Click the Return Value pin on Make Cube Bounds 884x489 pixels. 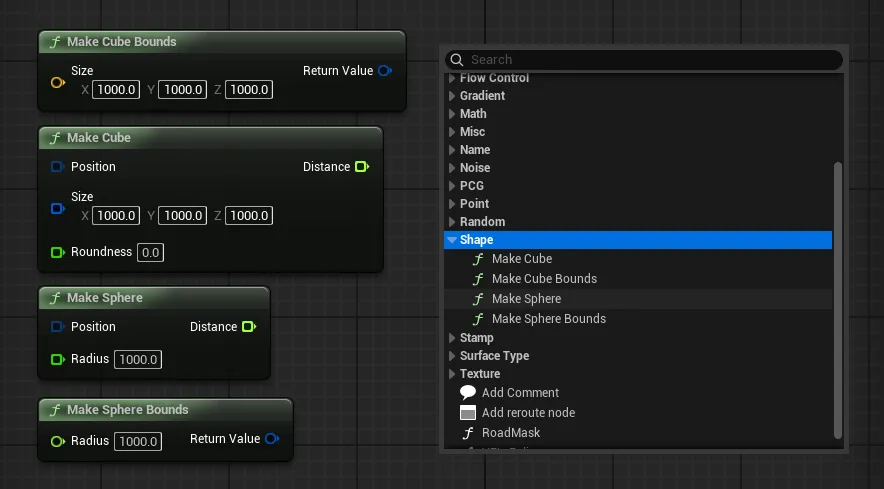pyautogui.click(x=385, y=71)
